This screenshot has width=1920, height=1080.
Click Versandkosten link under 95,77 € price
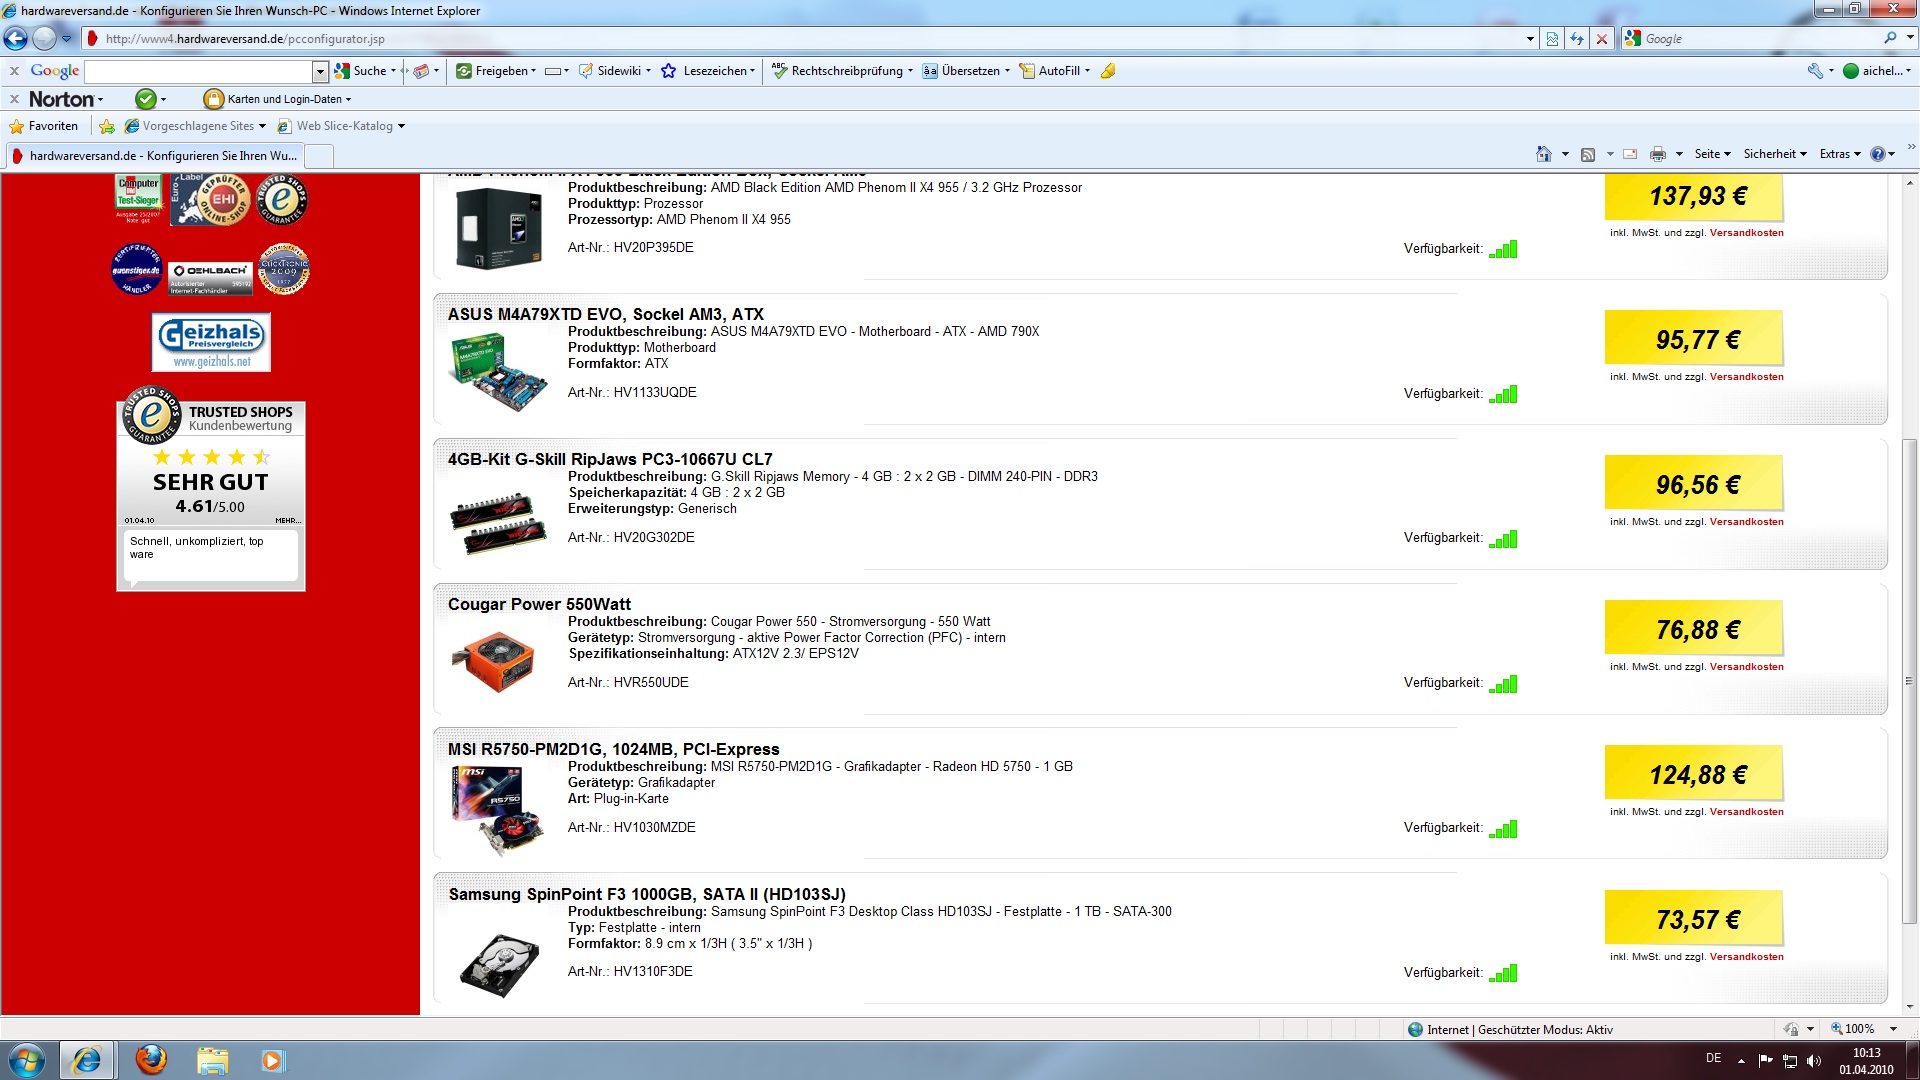point(1746,377)
